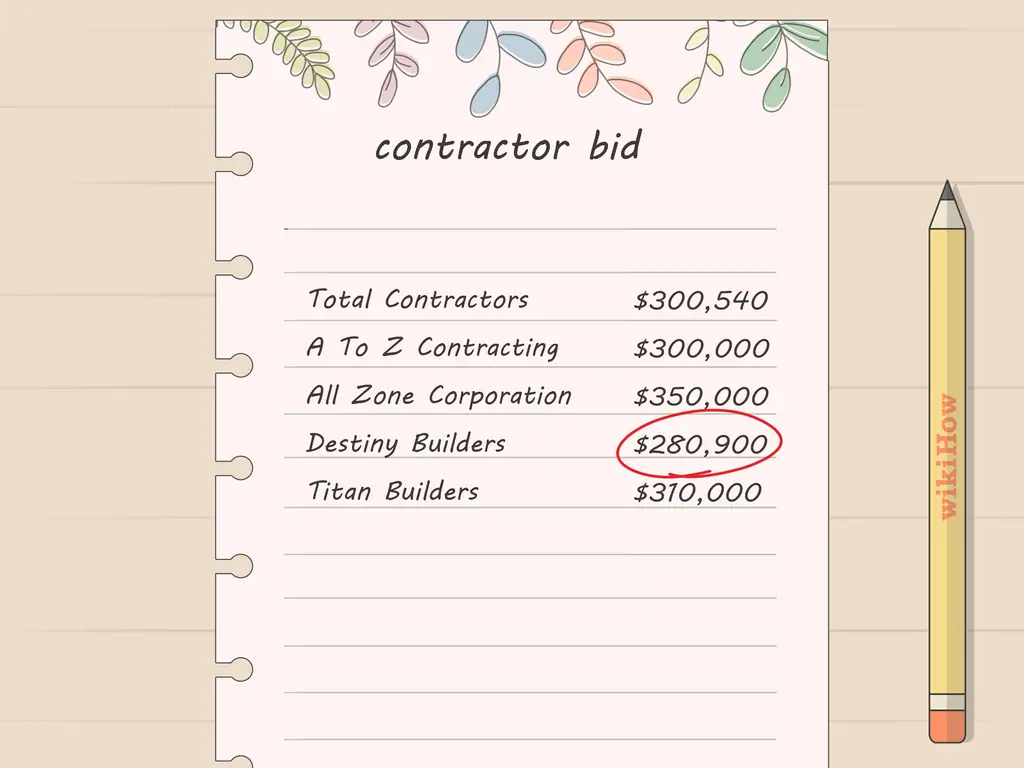Select the Destiny Builders label
The image size is (1024, 768).
[406, 443]
